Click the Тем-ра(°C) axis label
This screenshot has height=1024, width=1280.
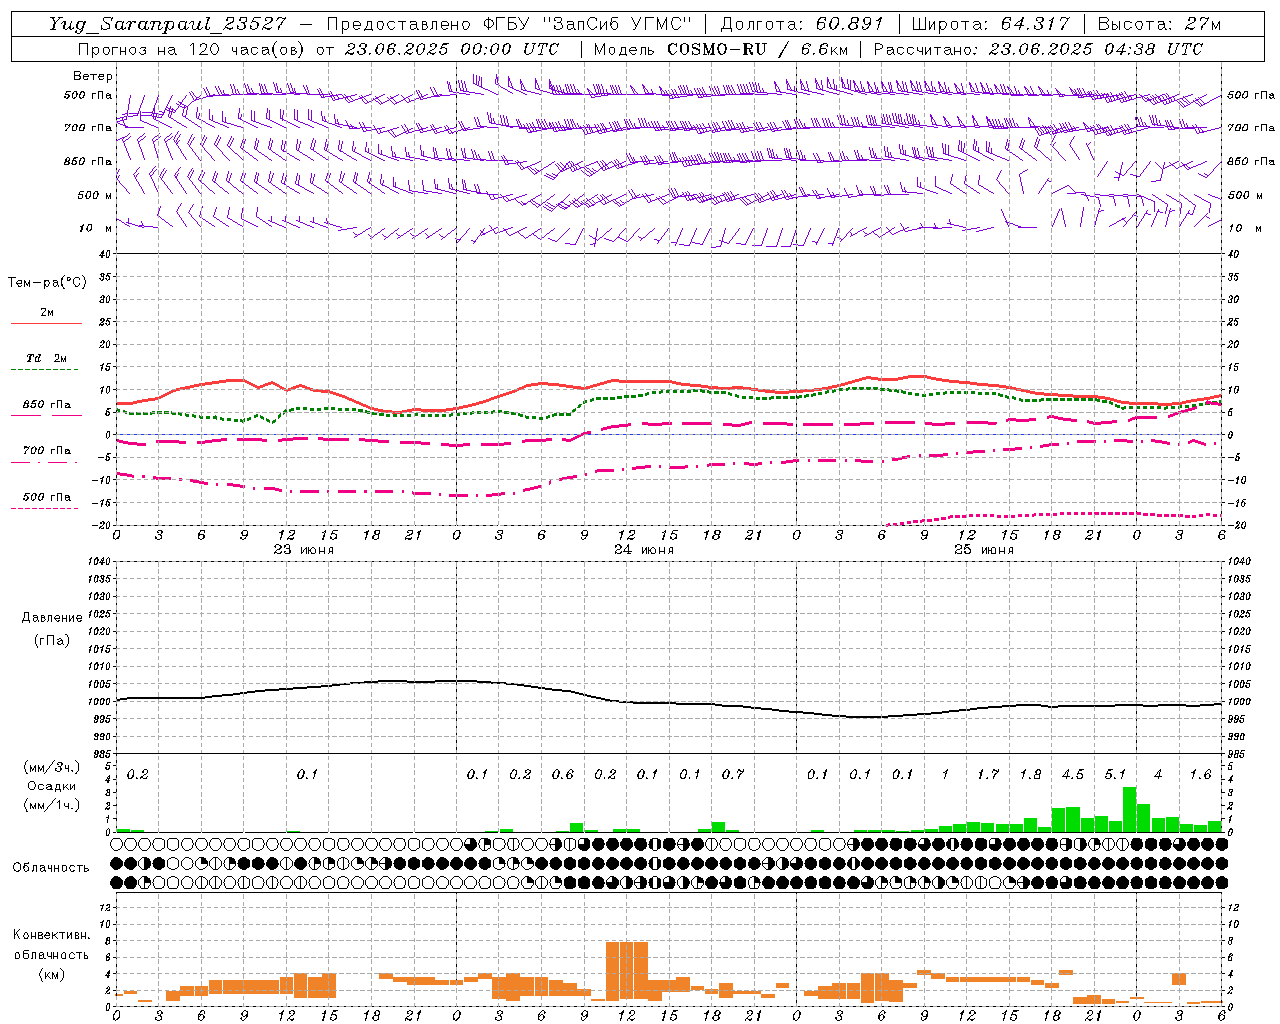[x=47, y=283]
